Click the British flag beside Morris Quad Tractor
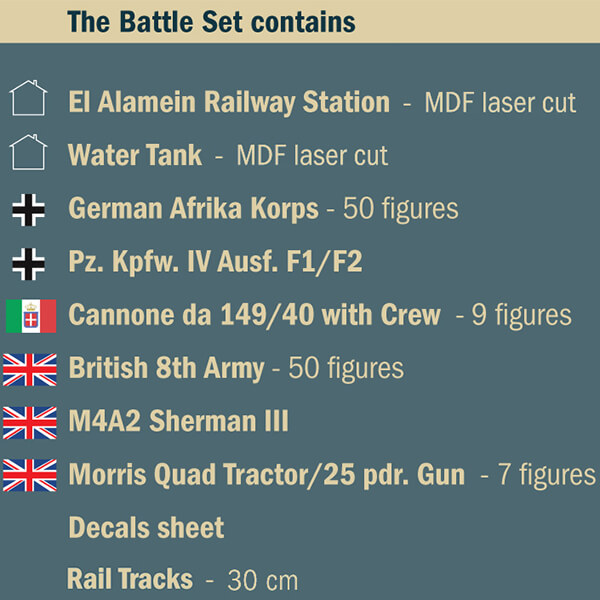Image resolution: width=600 pixels, height=600 pixels. (x=30, y=475)
